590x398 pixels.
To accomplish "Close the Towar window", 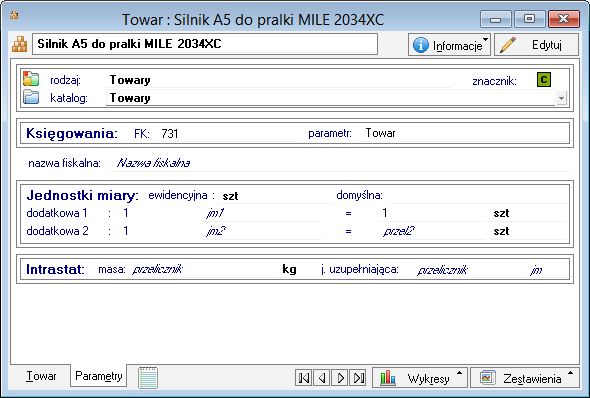I will (563, 19).
